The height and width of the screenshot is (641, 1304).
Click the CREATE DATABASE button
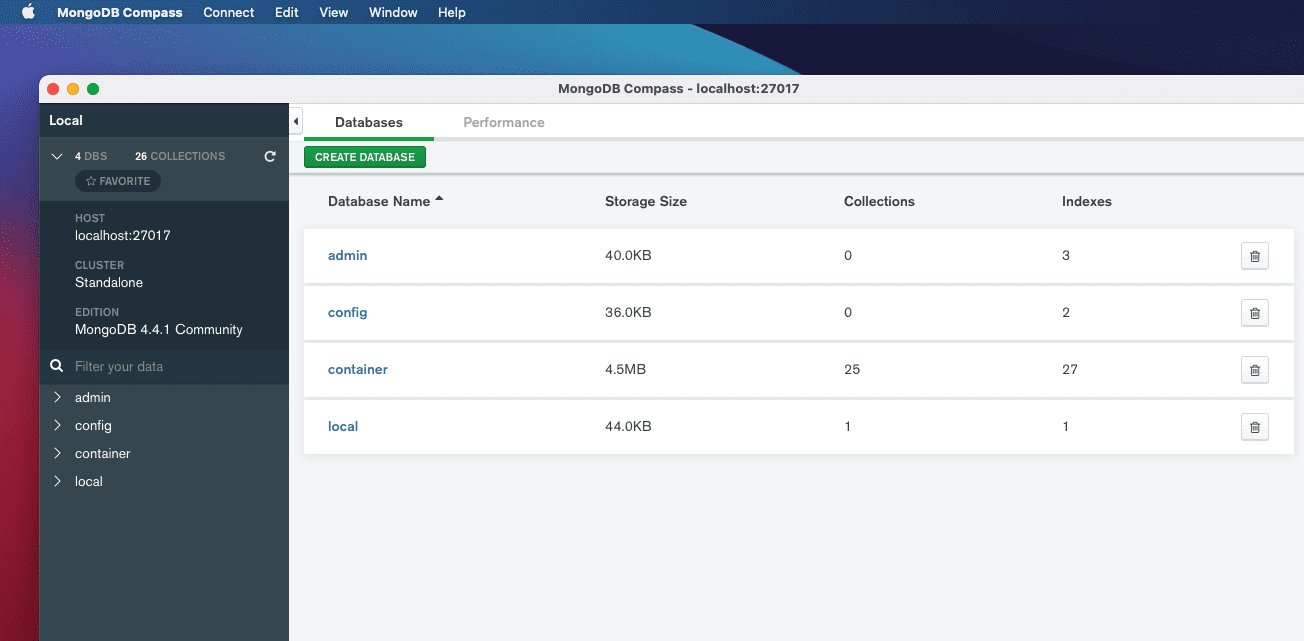[x=365, y=157]
